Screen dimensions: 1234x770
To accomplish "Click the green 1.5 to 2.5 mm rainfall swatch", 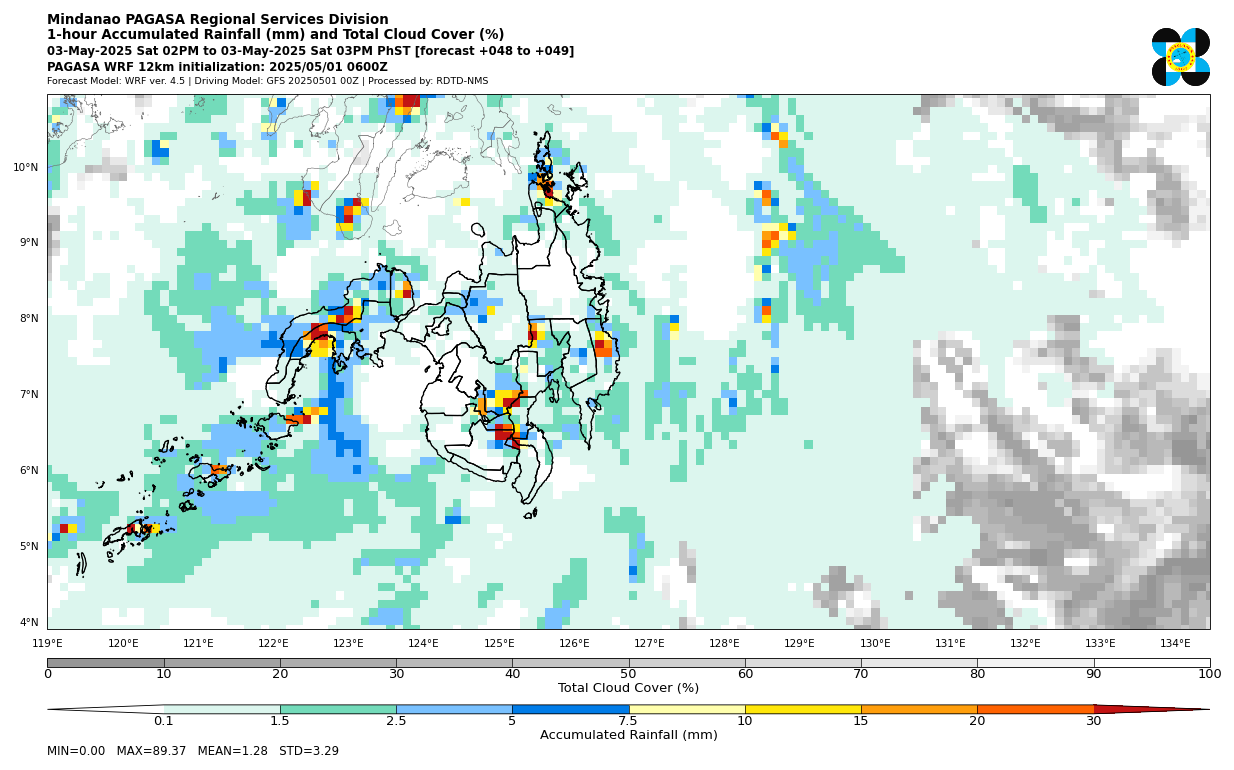I will coord(338,709).
